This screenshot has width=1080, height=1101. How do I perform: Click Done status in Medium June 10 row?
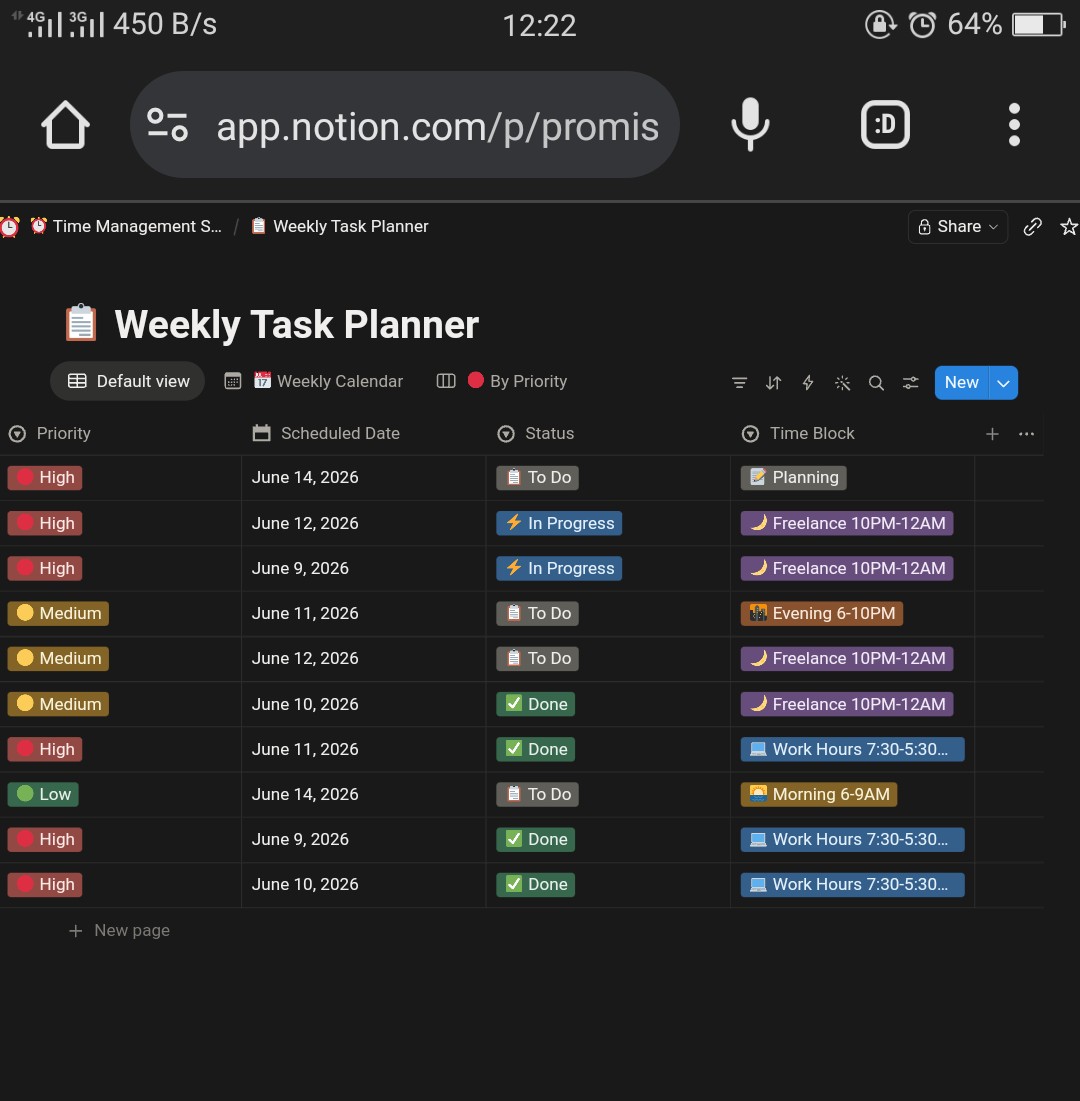(536, 704)
